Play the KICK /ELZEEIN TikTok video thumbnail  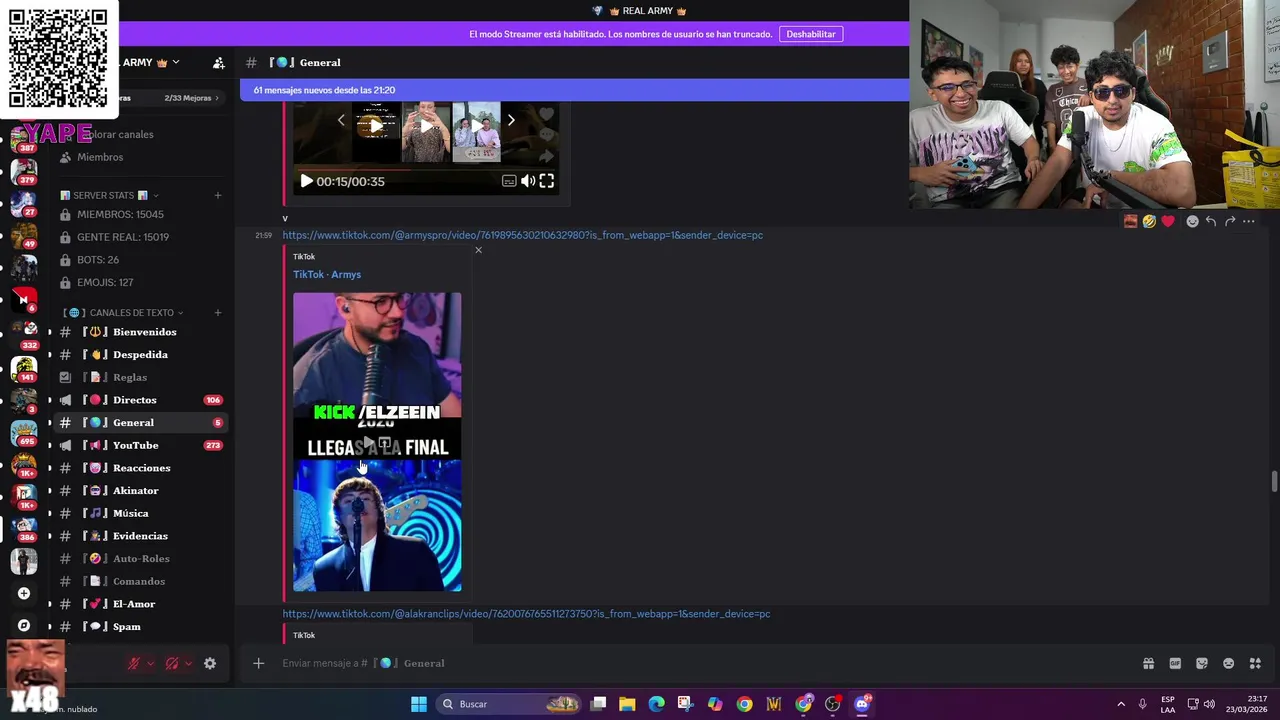[377, 442]
